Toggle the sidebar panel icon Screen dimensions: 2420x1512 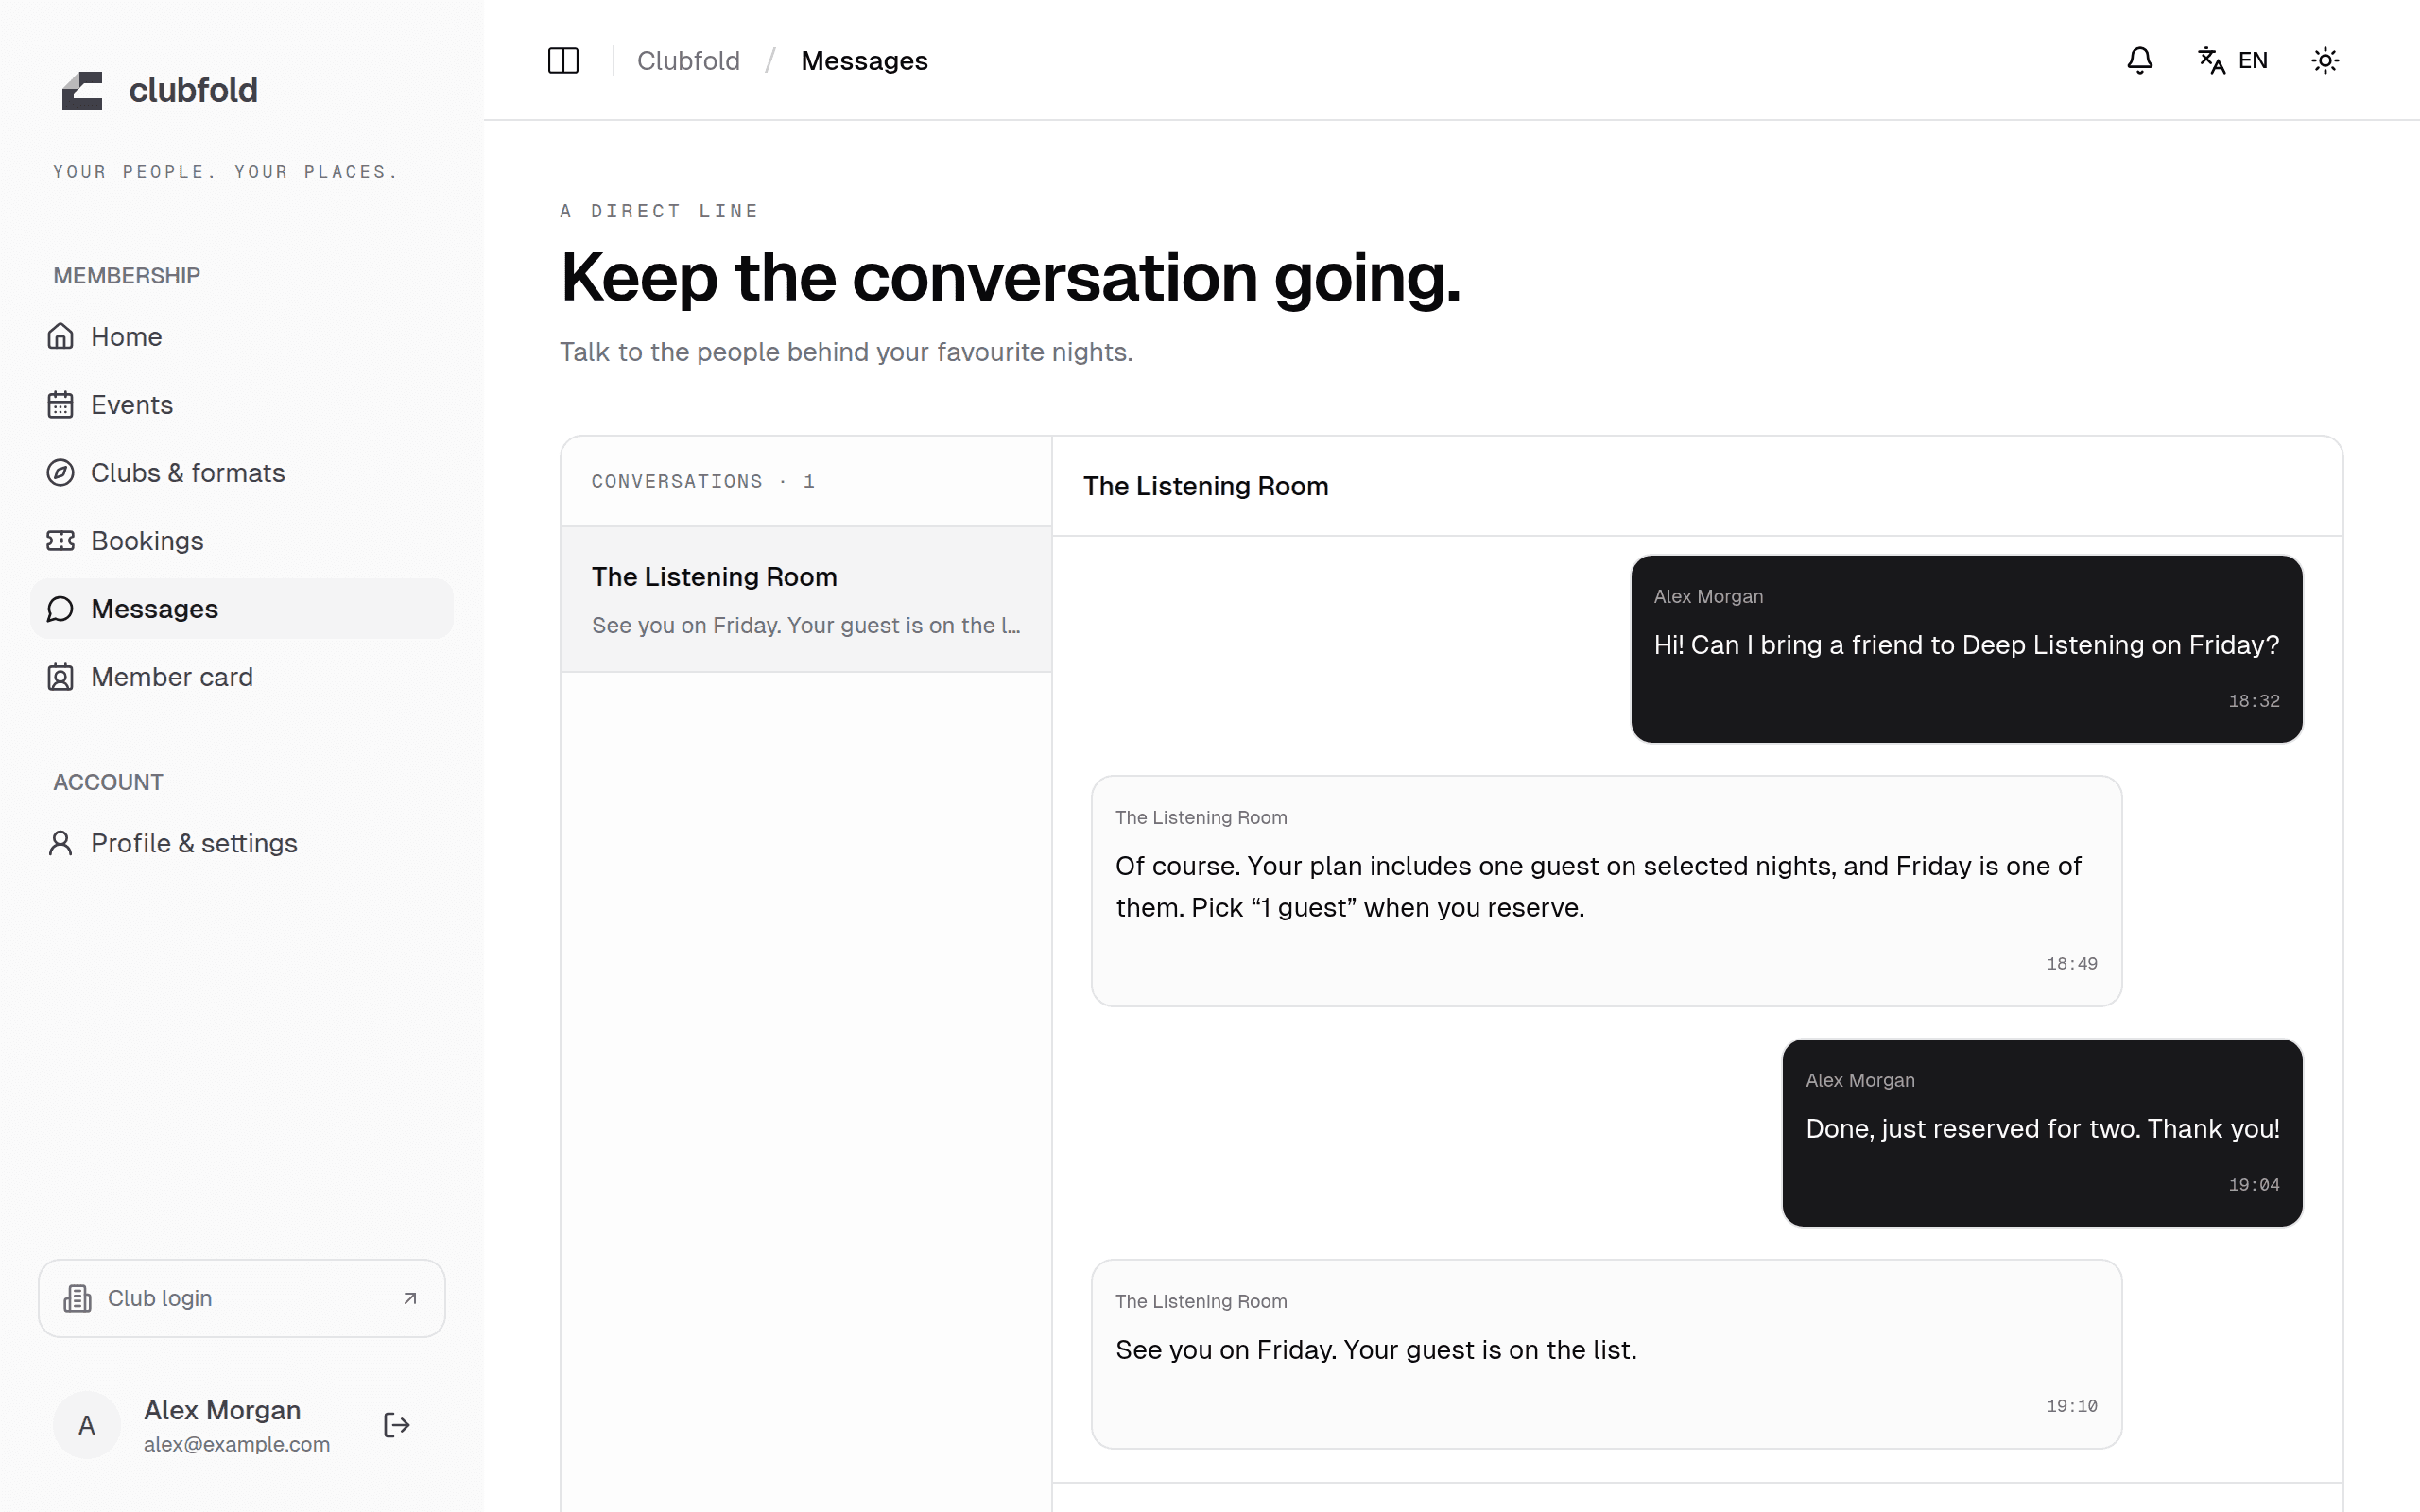(563, 61)
